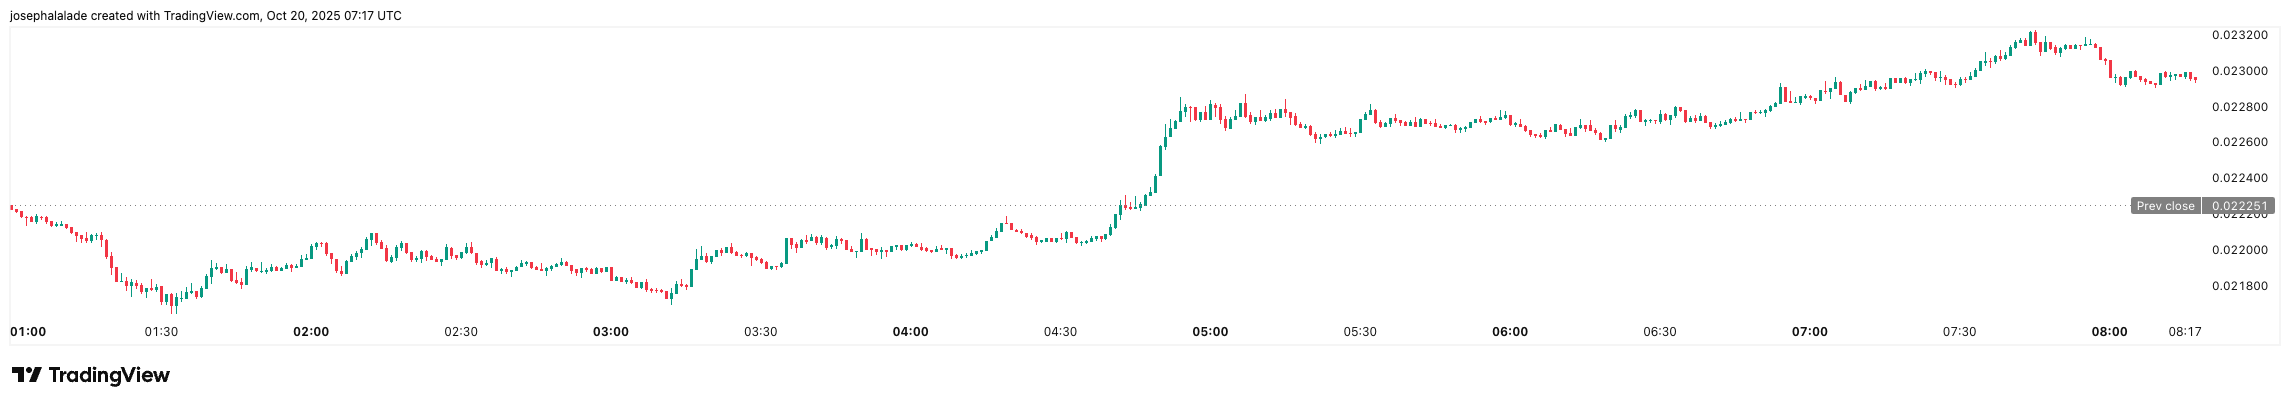Click the 06:00 time axis label

click(x=1510, y=332)
